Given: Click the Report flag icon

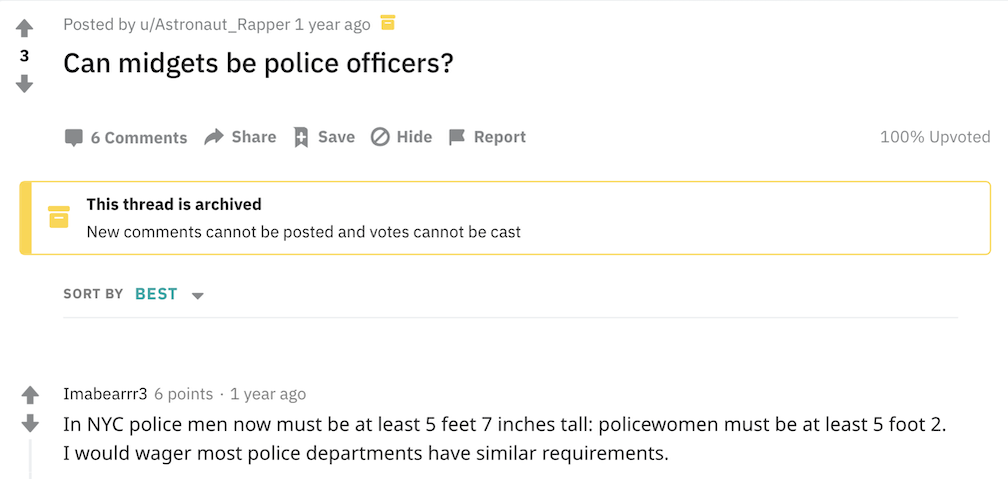Looking at the screenshot, I should click(x=457, y=137).
